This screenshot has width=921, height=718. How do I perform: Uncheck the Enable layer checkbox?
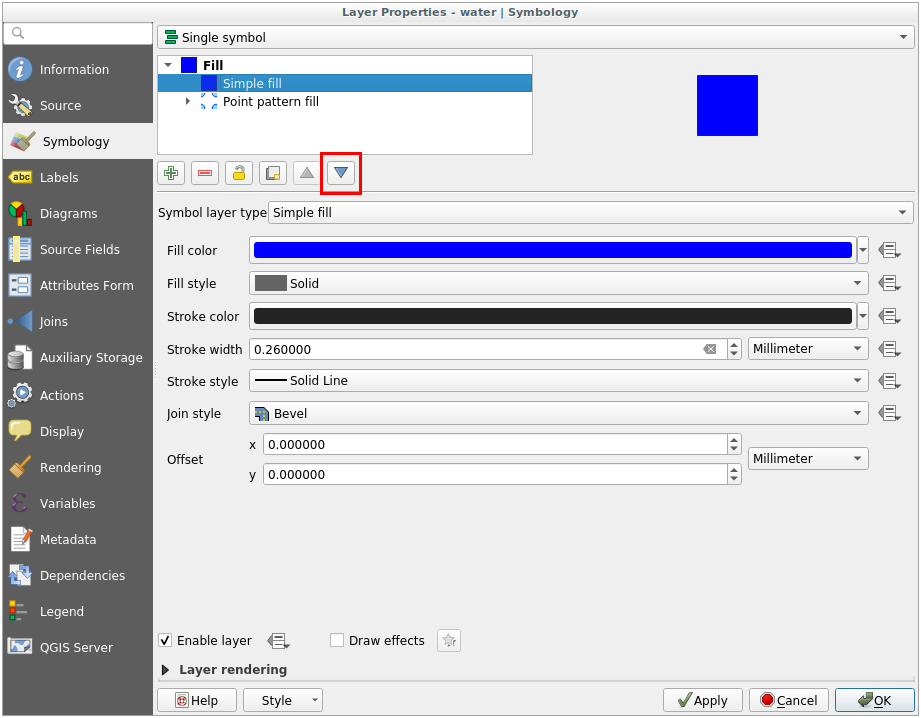[x=166, y=640]
